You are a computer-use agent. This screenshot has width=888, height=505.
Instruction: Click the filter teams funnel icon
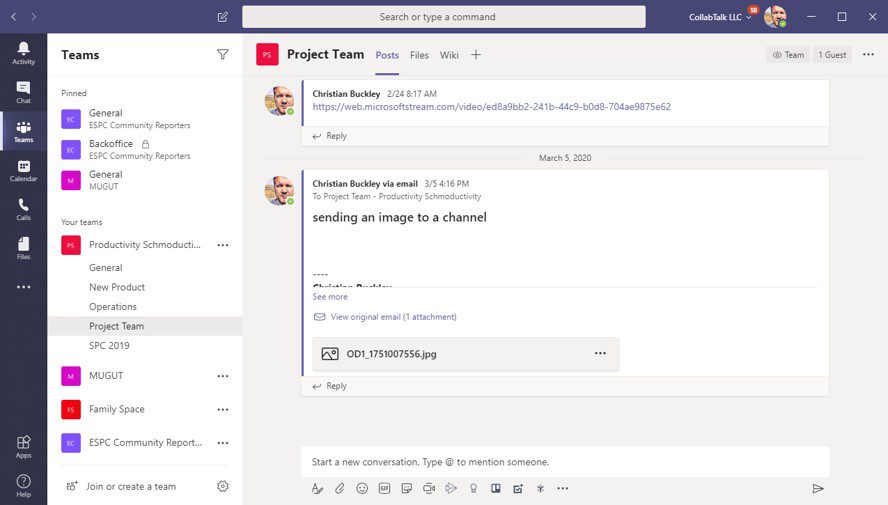pos(223,55)
